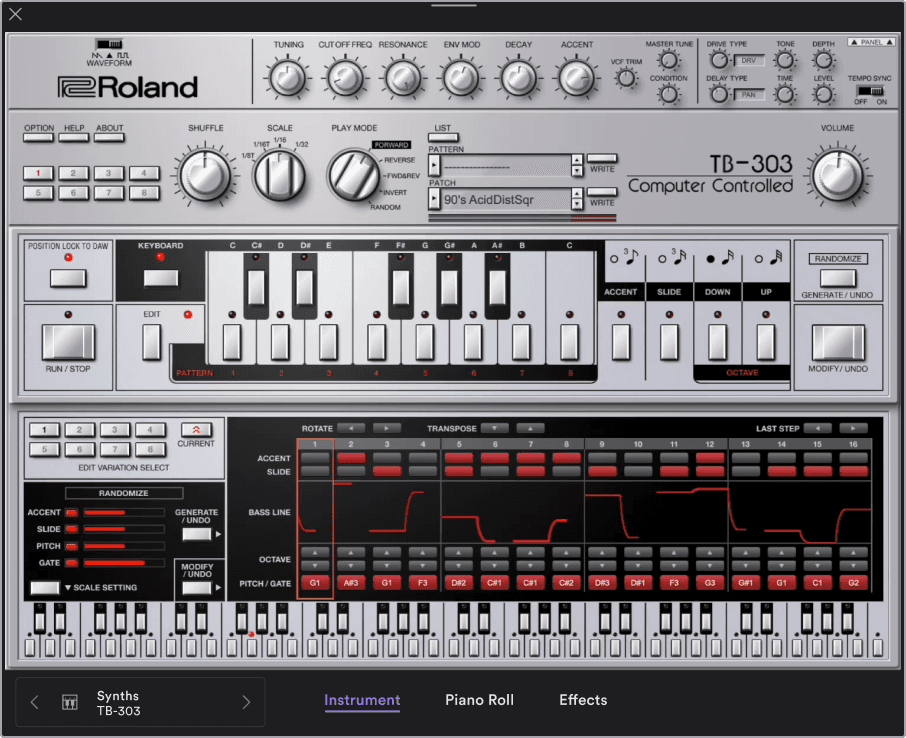Toggle Position Lock To DAW button

click(x=68, y=278)
